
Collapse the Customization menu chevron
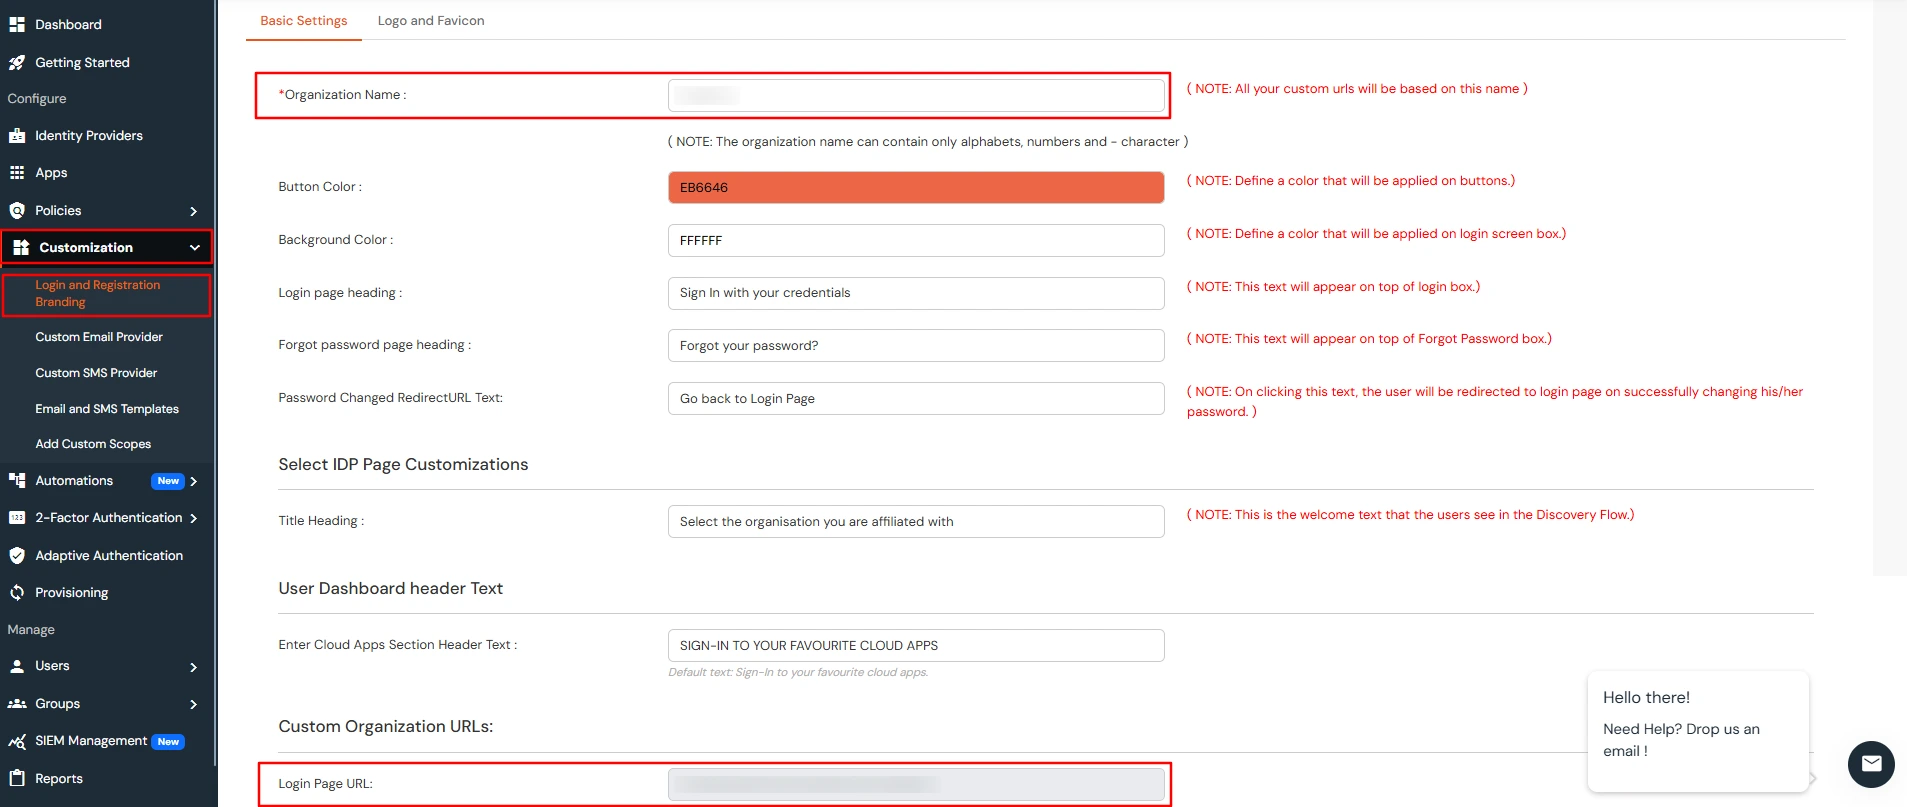(x=195, y=247)
